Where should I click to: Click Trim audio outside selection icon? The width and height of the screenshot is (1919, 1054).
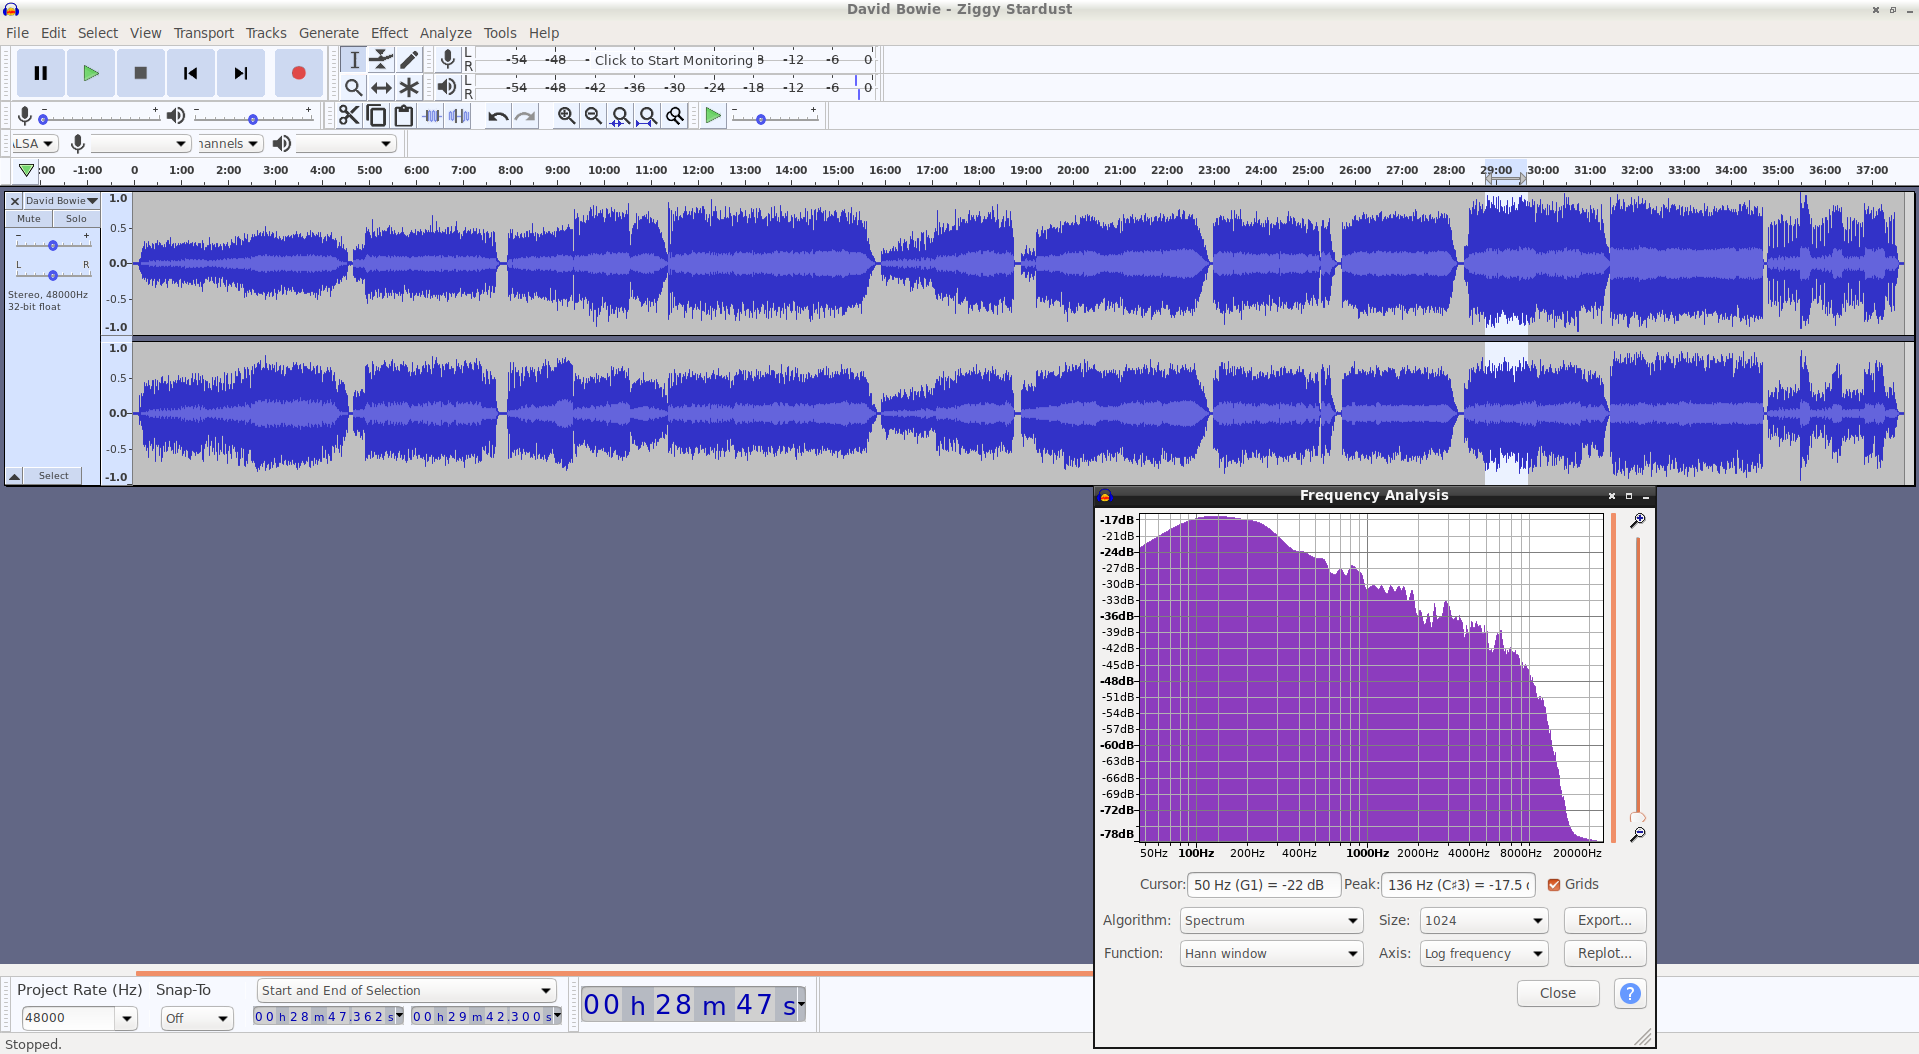point(432,116)
